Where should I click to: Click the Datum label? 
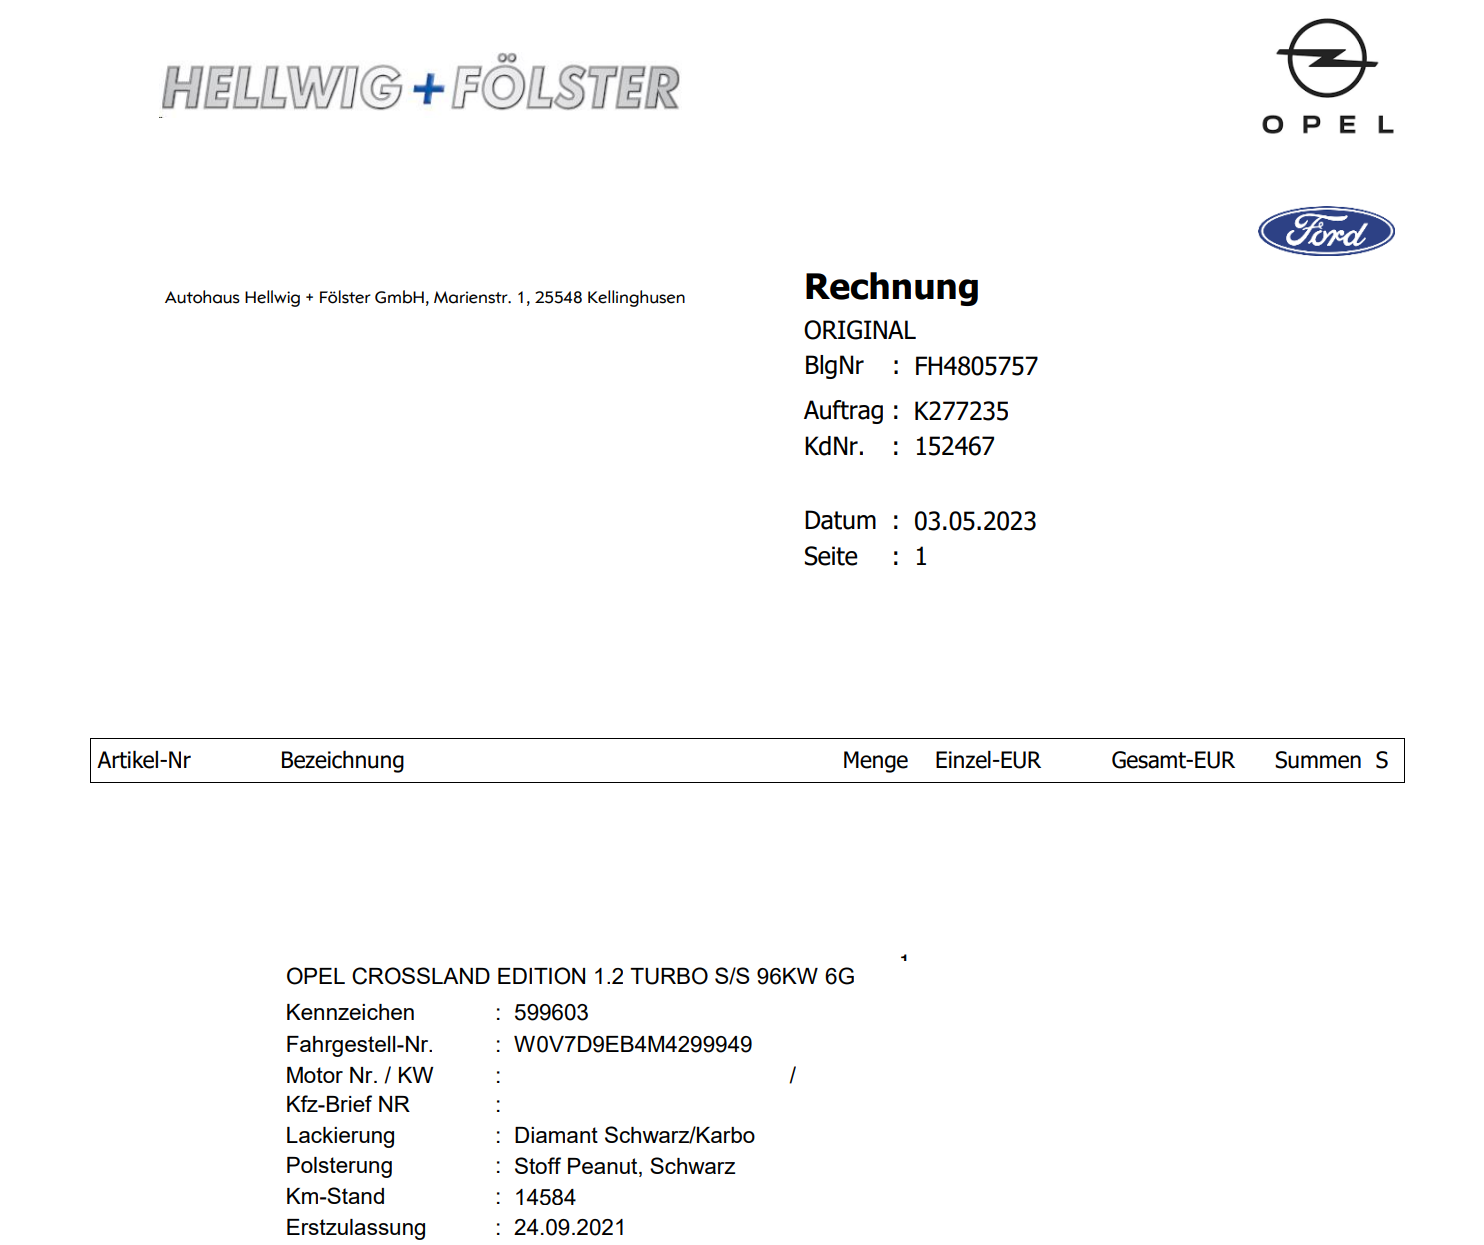tap(840, 521)
